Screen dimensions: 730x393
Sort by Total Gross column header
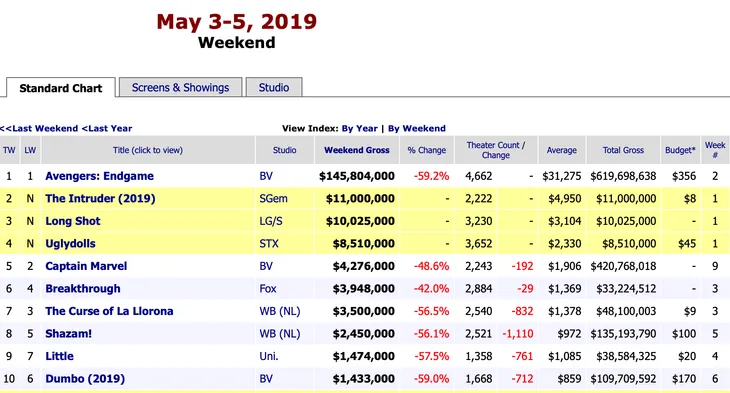(623, 150)
